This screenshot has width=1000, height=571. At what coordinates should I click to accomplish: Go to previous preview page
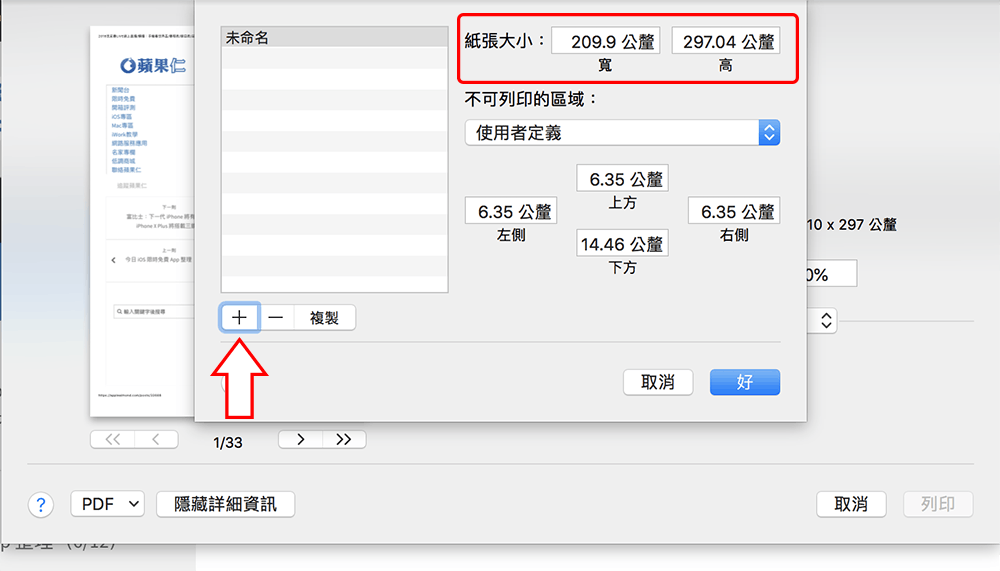pyautogui.click(x=156, y=440)
